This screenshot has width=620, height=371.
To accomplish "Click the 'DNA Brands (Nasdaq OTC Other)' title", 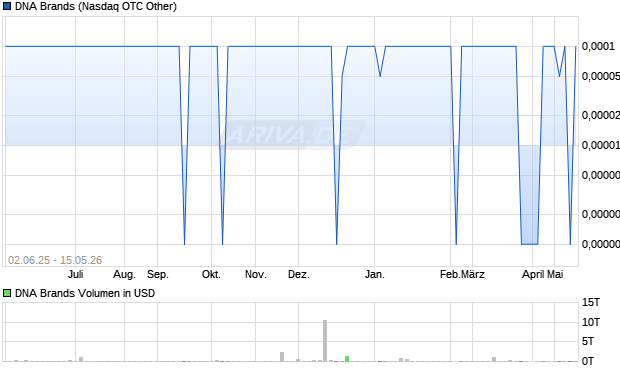I will coord(96,6).
